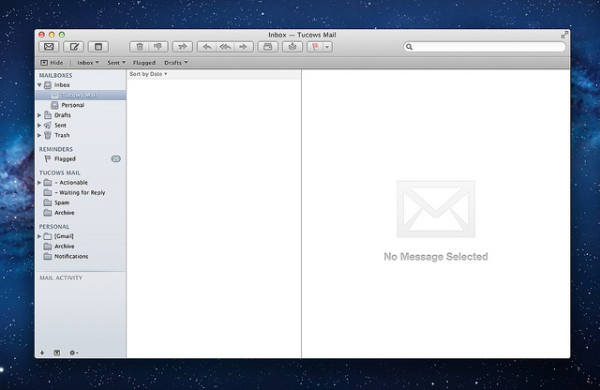600x390 pixels.
Task: Click the REMINDERS section header
Action: click(x=56, y=149)
